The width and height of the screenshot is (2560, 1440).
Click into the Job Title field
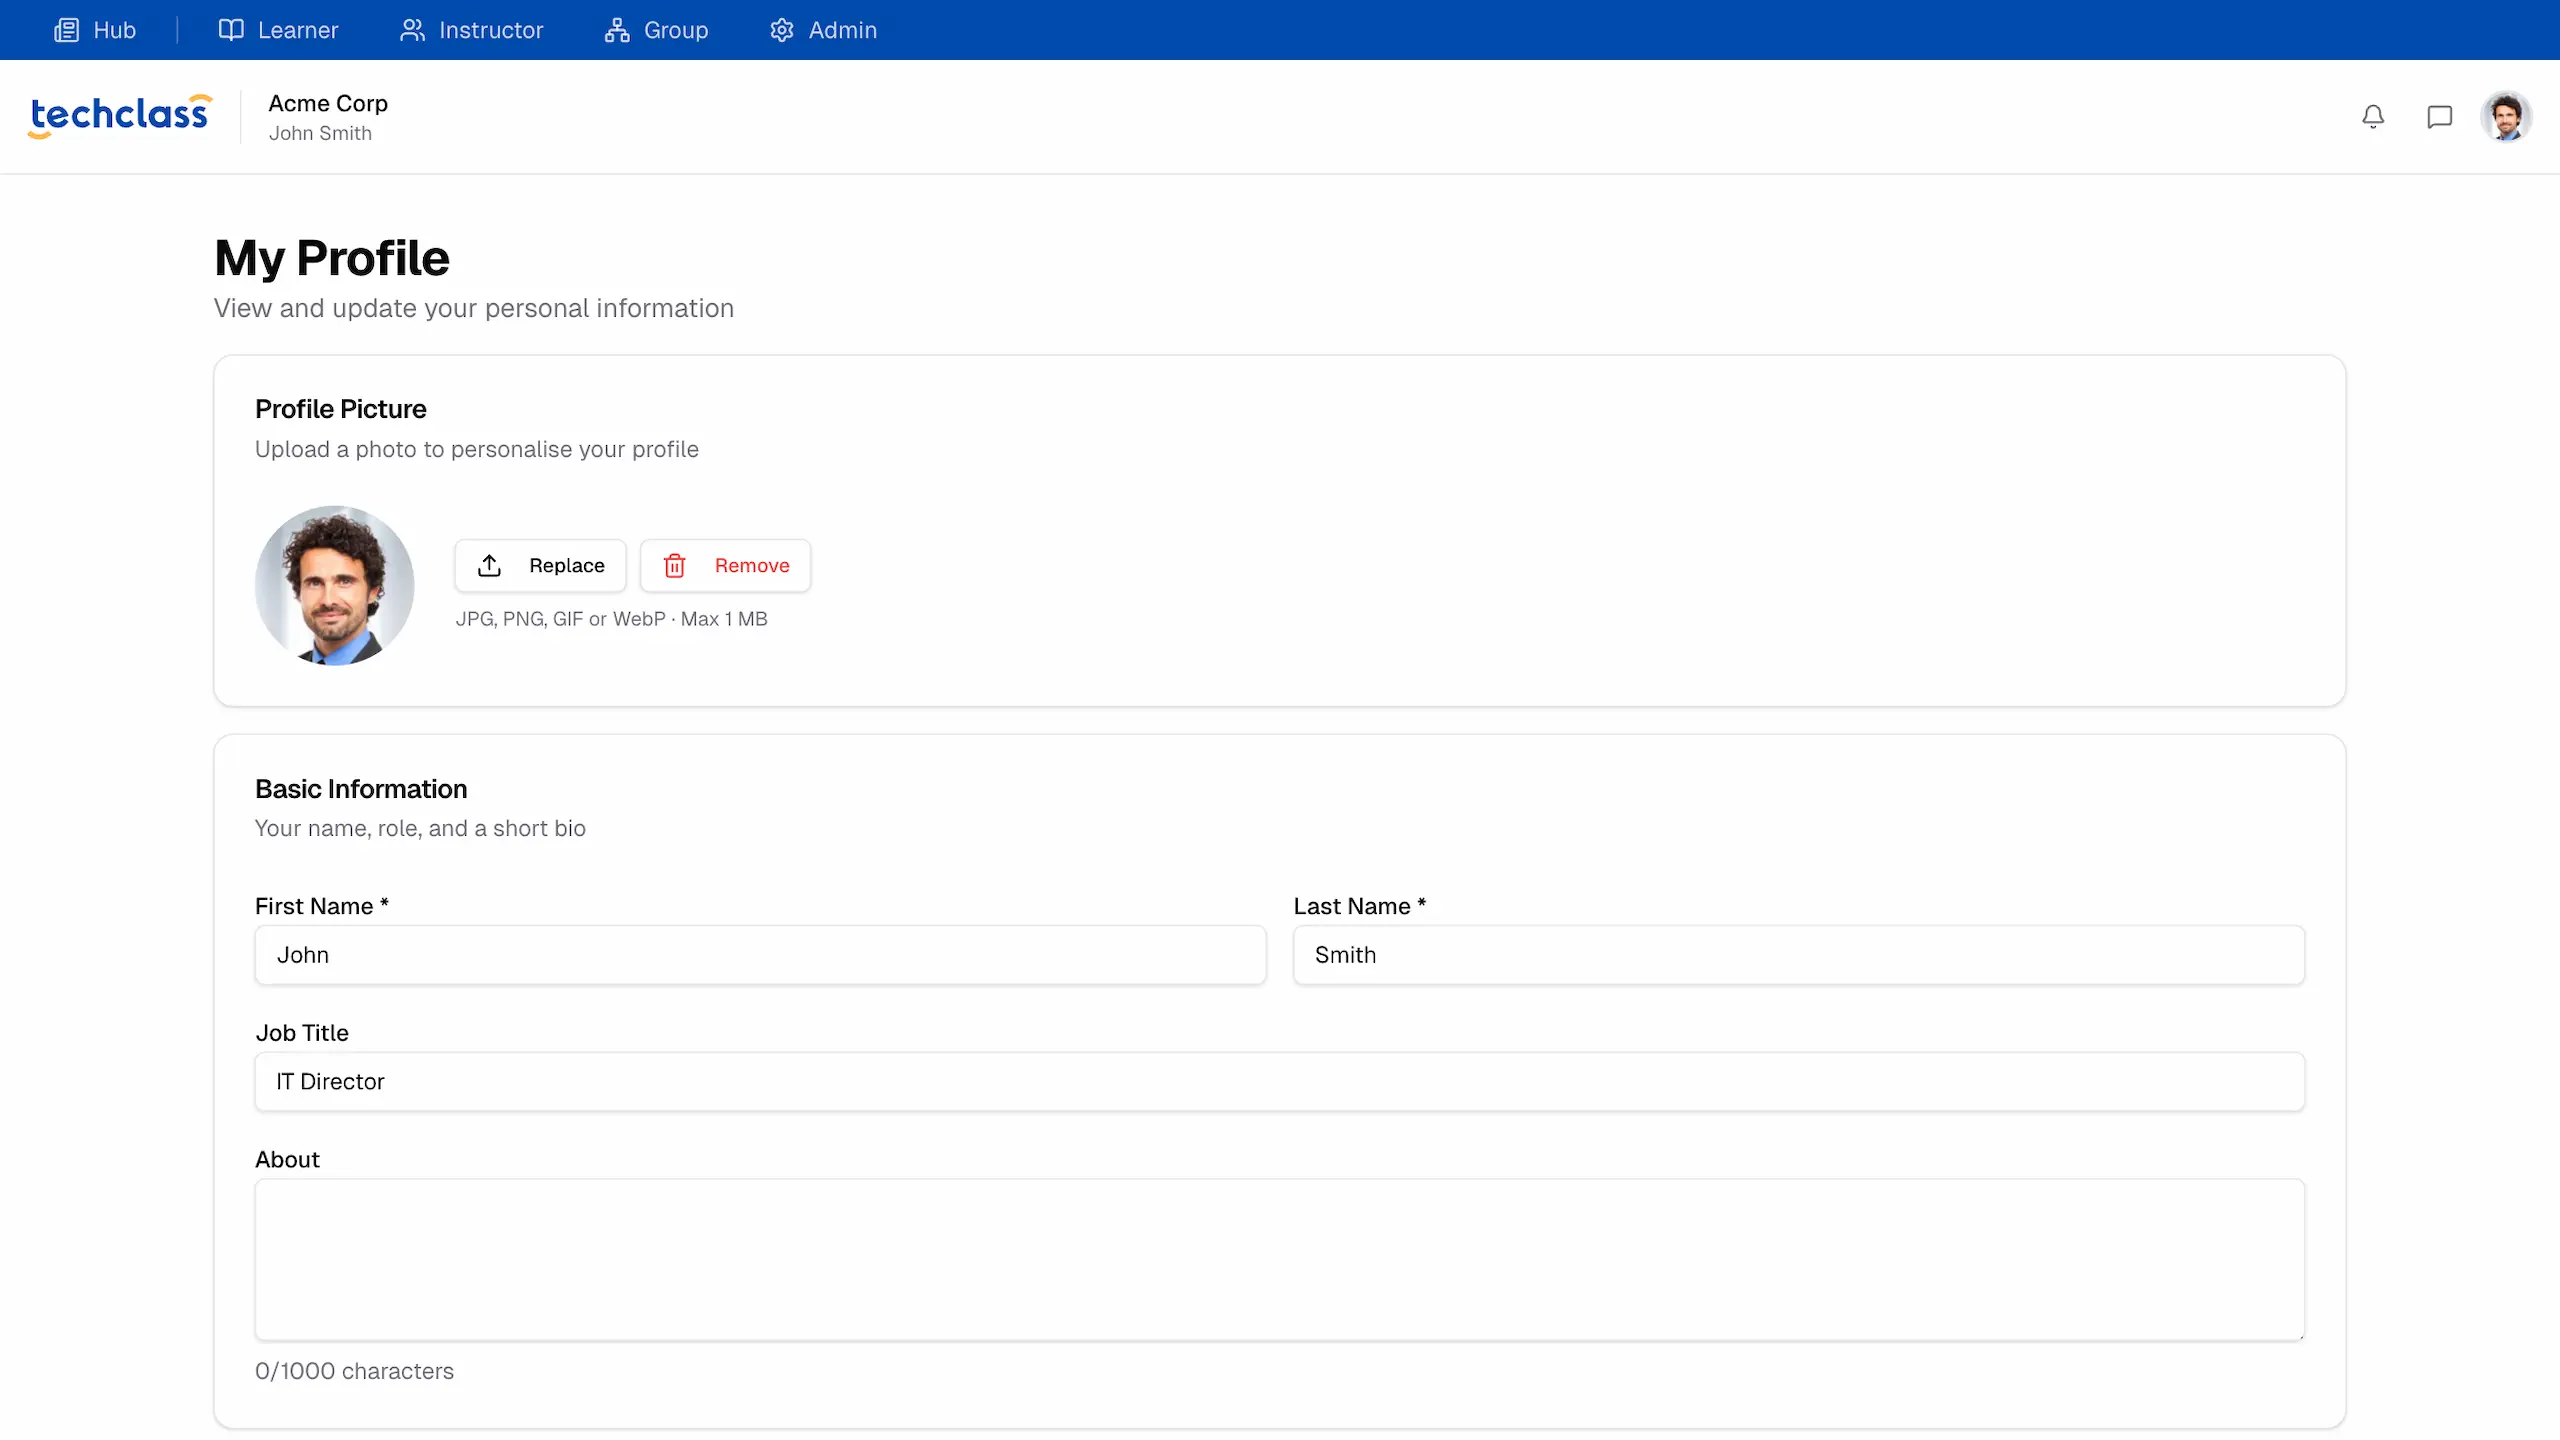(1279, 1081)
